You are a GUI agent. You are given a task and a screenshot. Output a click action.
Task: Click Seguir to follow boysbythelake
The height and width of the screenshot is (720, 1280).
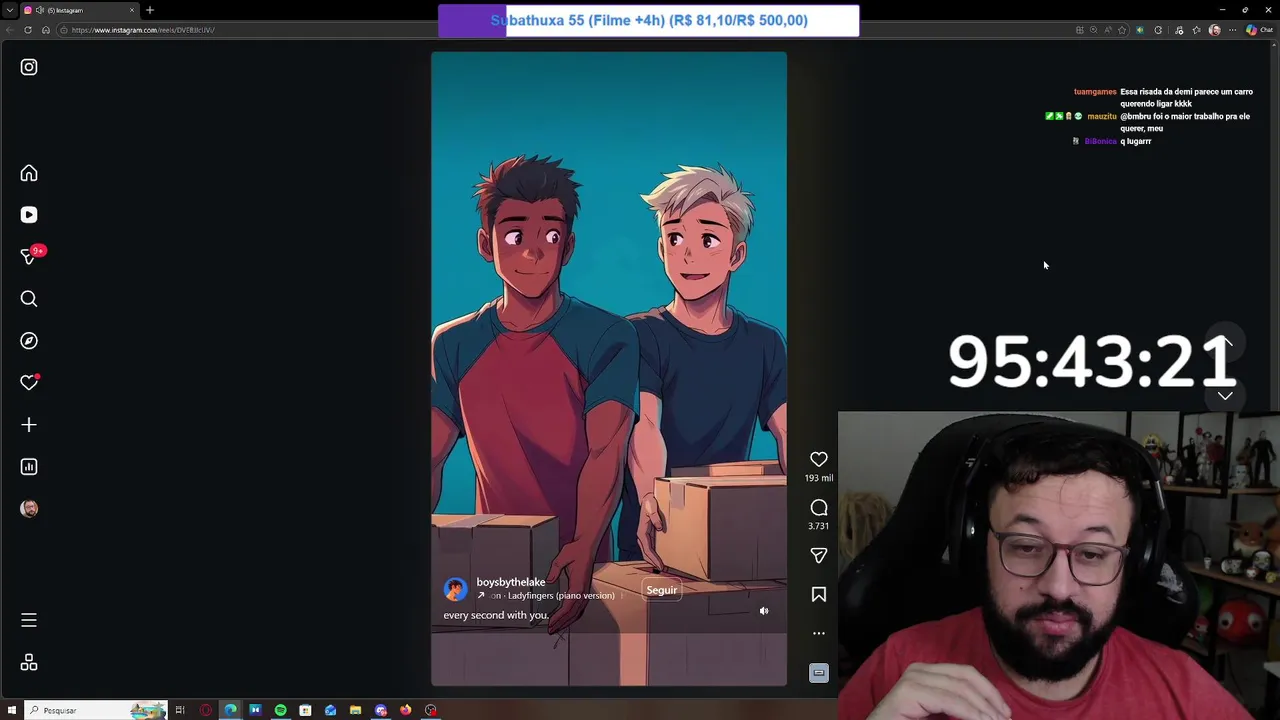662,590
